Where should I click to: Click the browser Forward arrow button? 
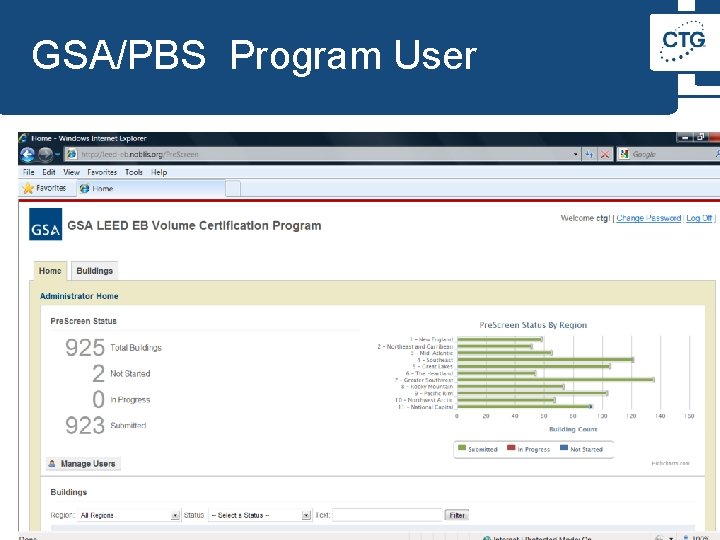tap(45, 155)
